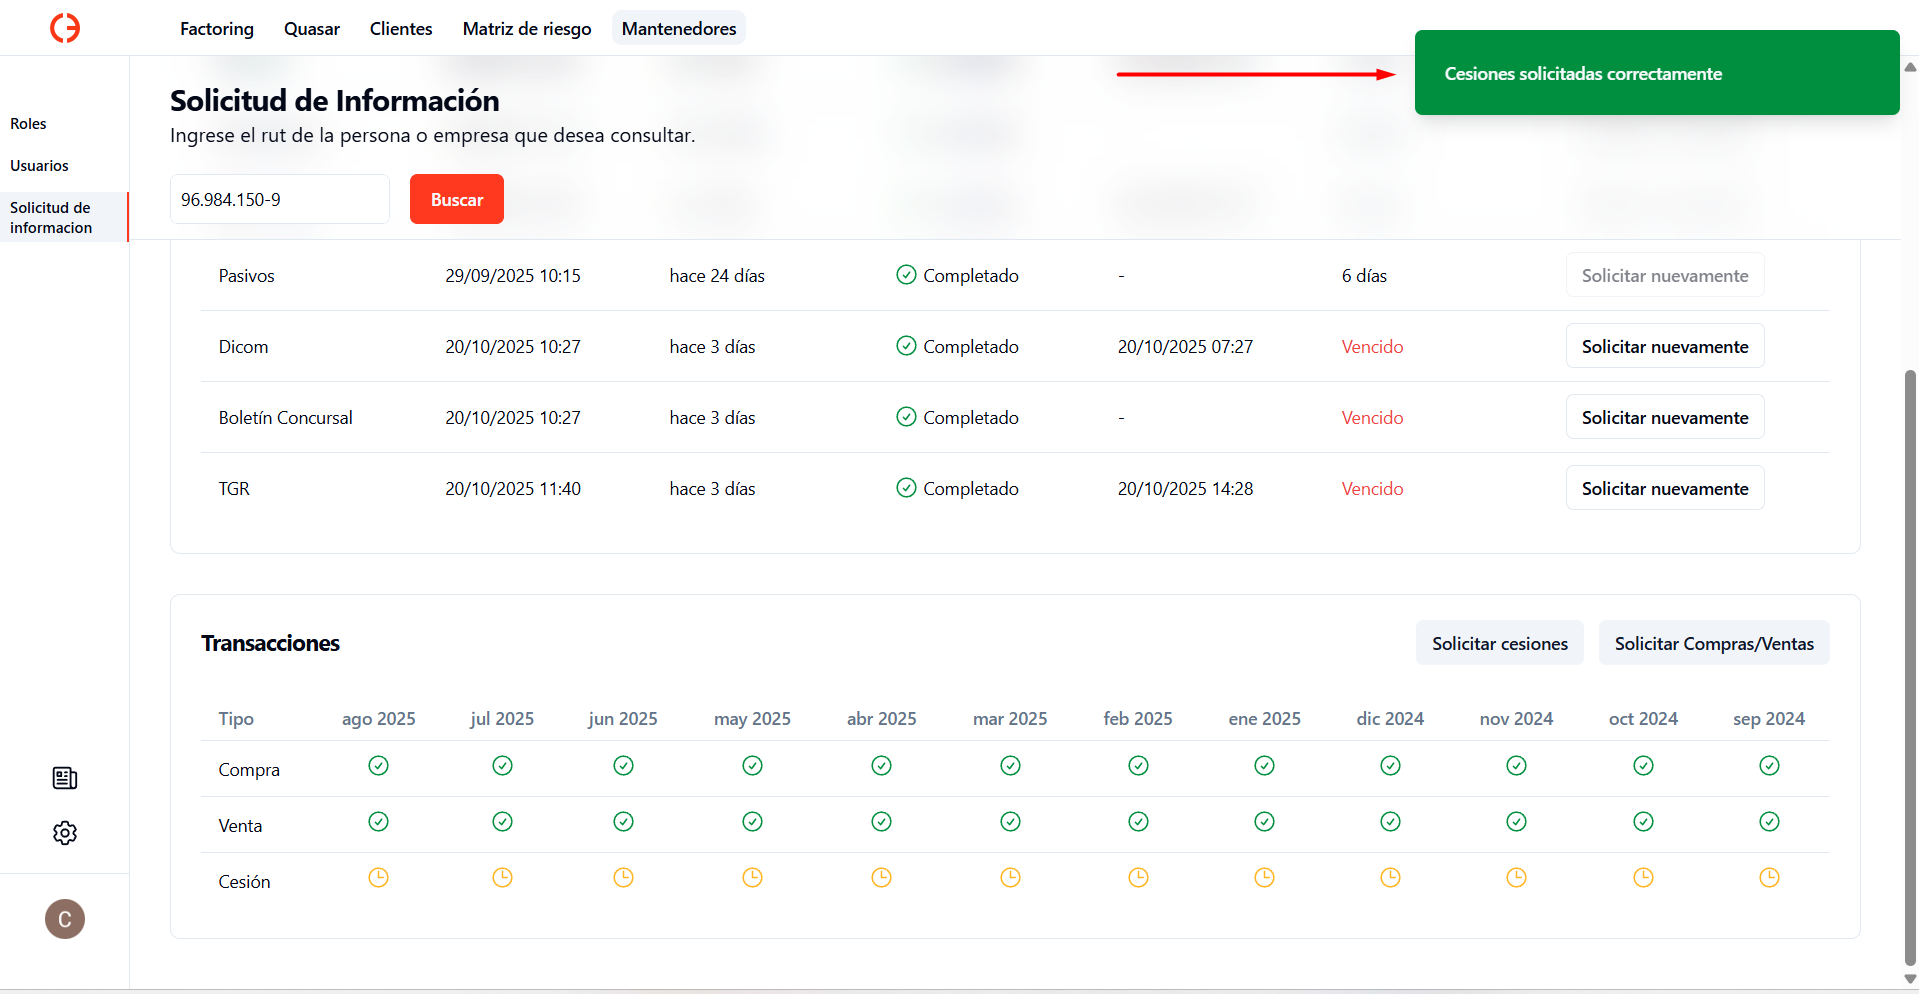Click the Completado check icon on the Dicom row
The image size is (1919, 994).
tap(906, 345)
